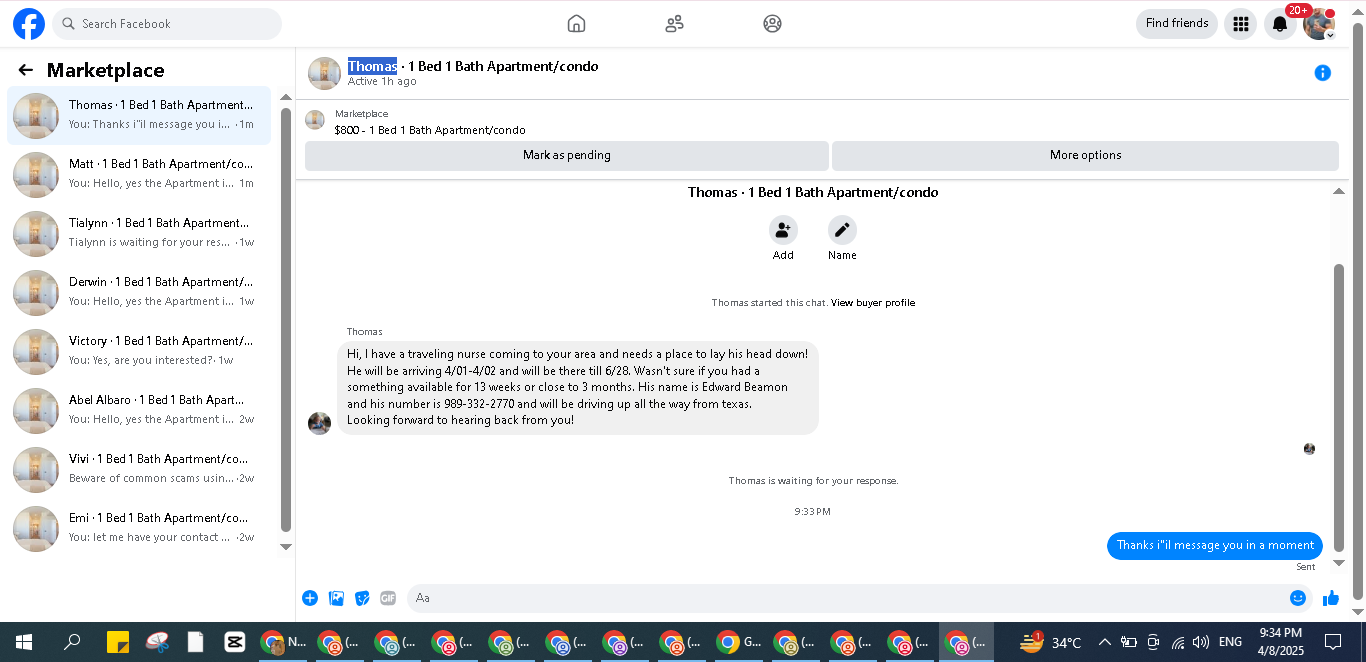Open the Home feed icon
Image resolution: width=1366 pixels, height=662 pixels.
tap(576, 24)
